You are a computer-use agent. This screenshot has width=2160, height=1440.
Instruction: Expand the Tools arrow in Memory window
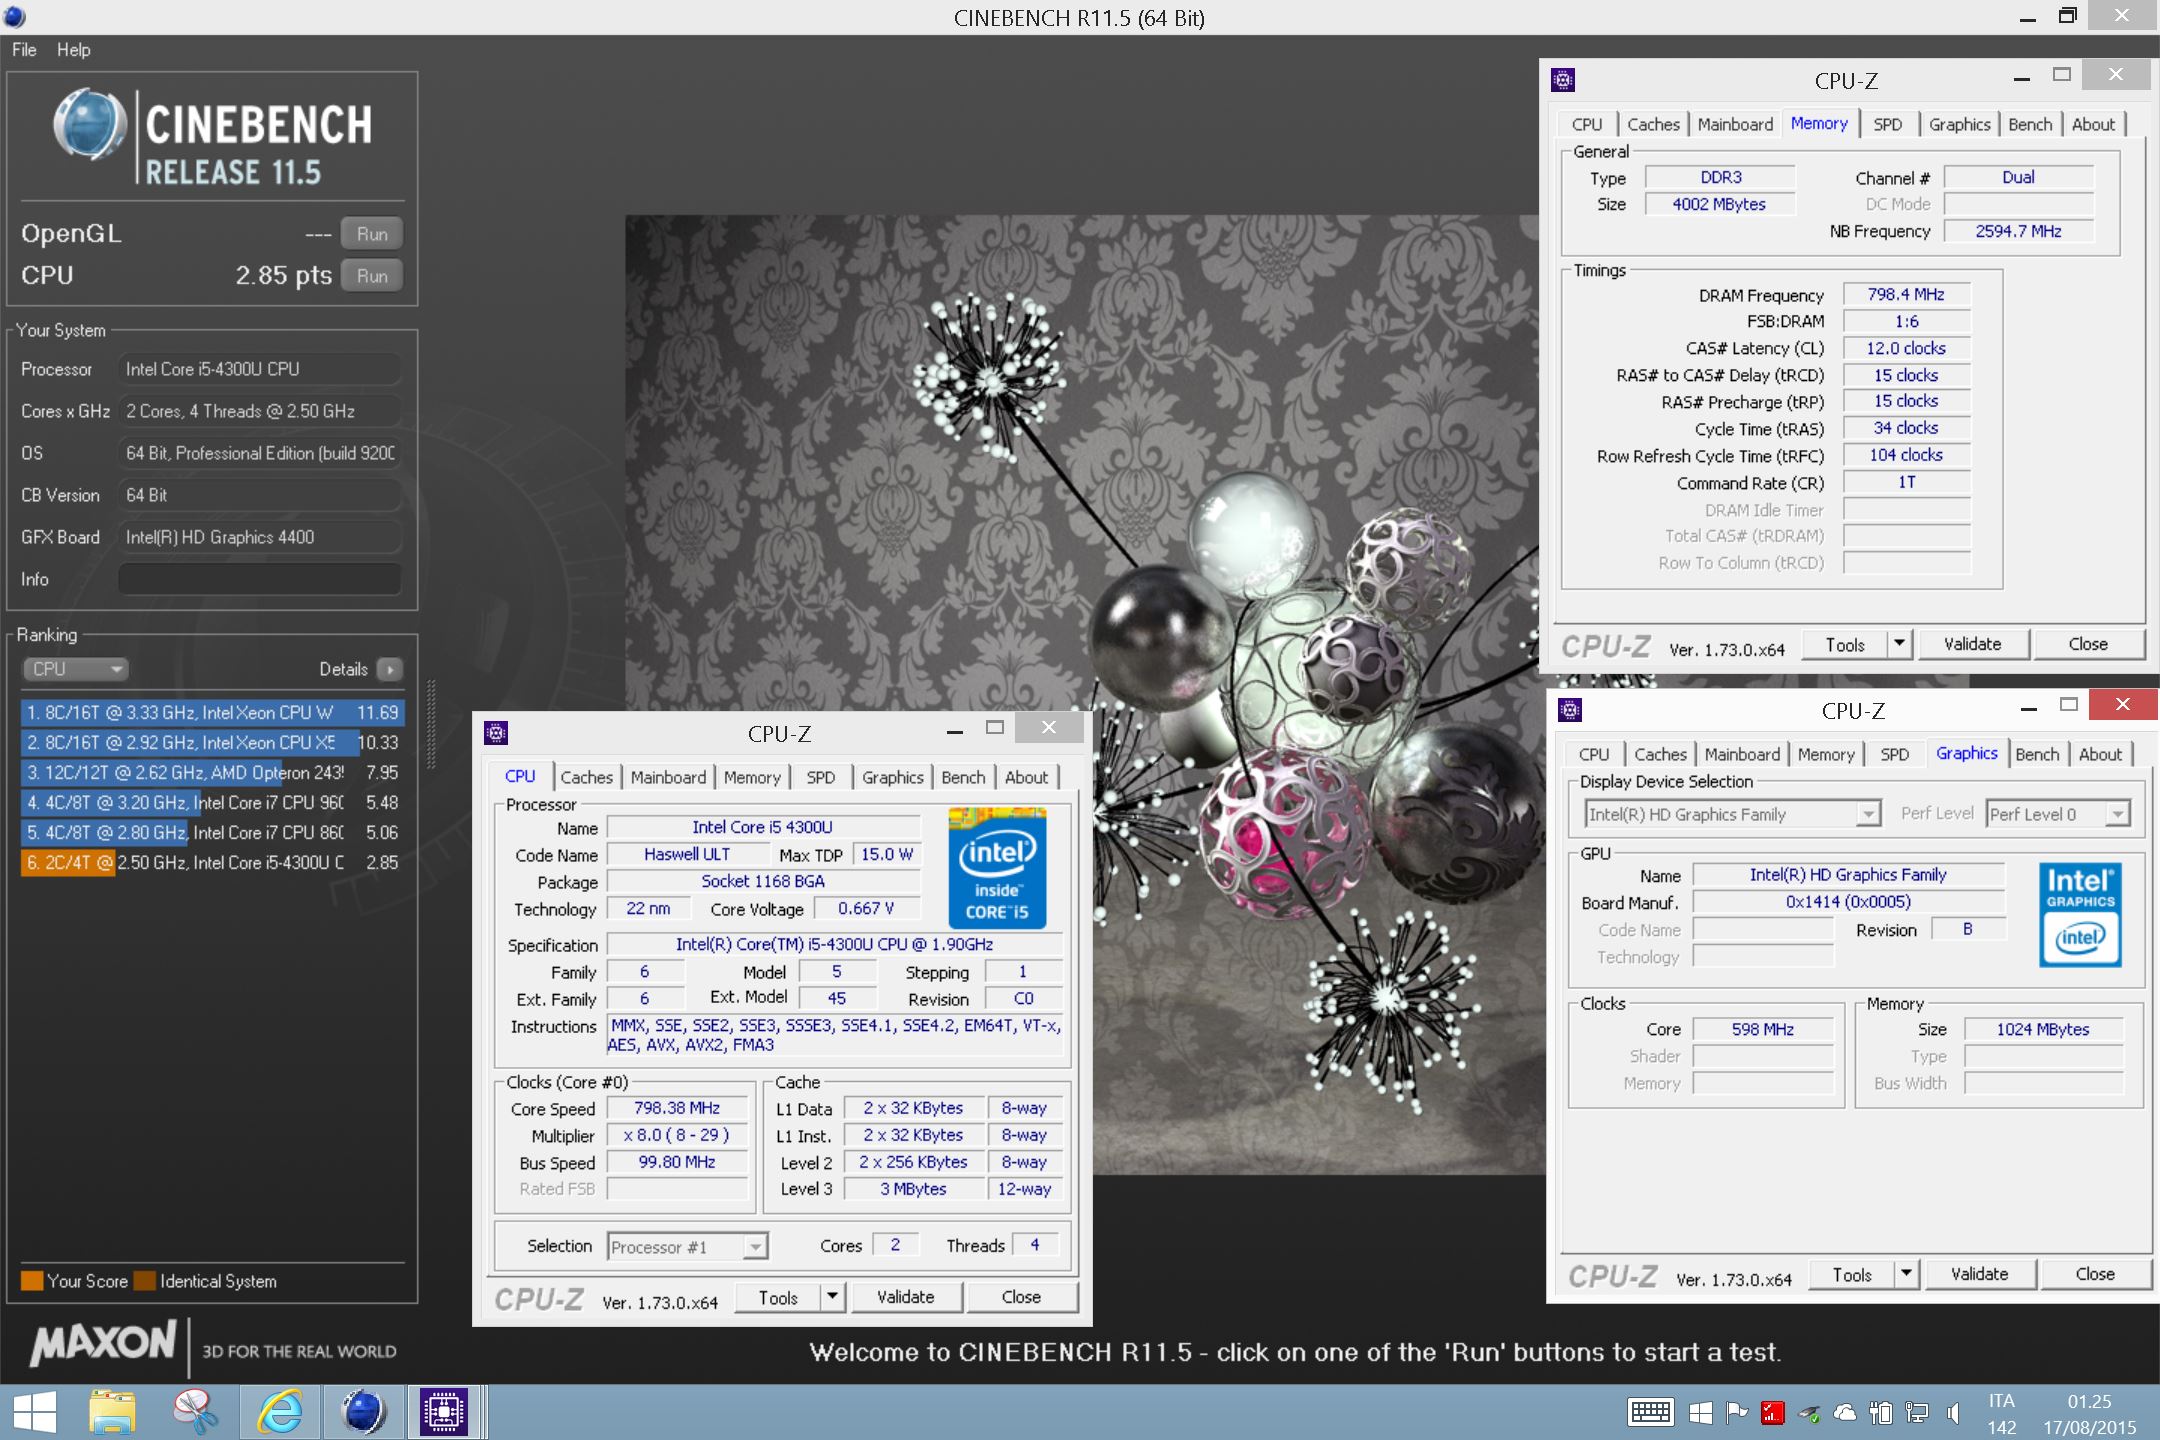[1899, 644]
